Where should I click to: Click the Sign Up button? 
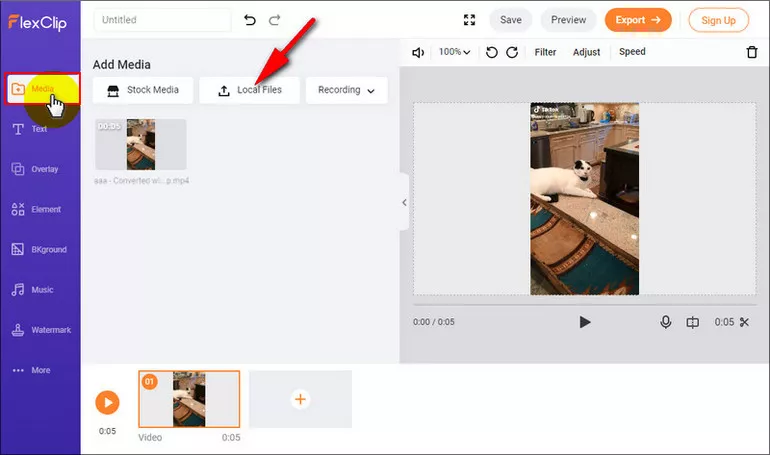(718, 21)
